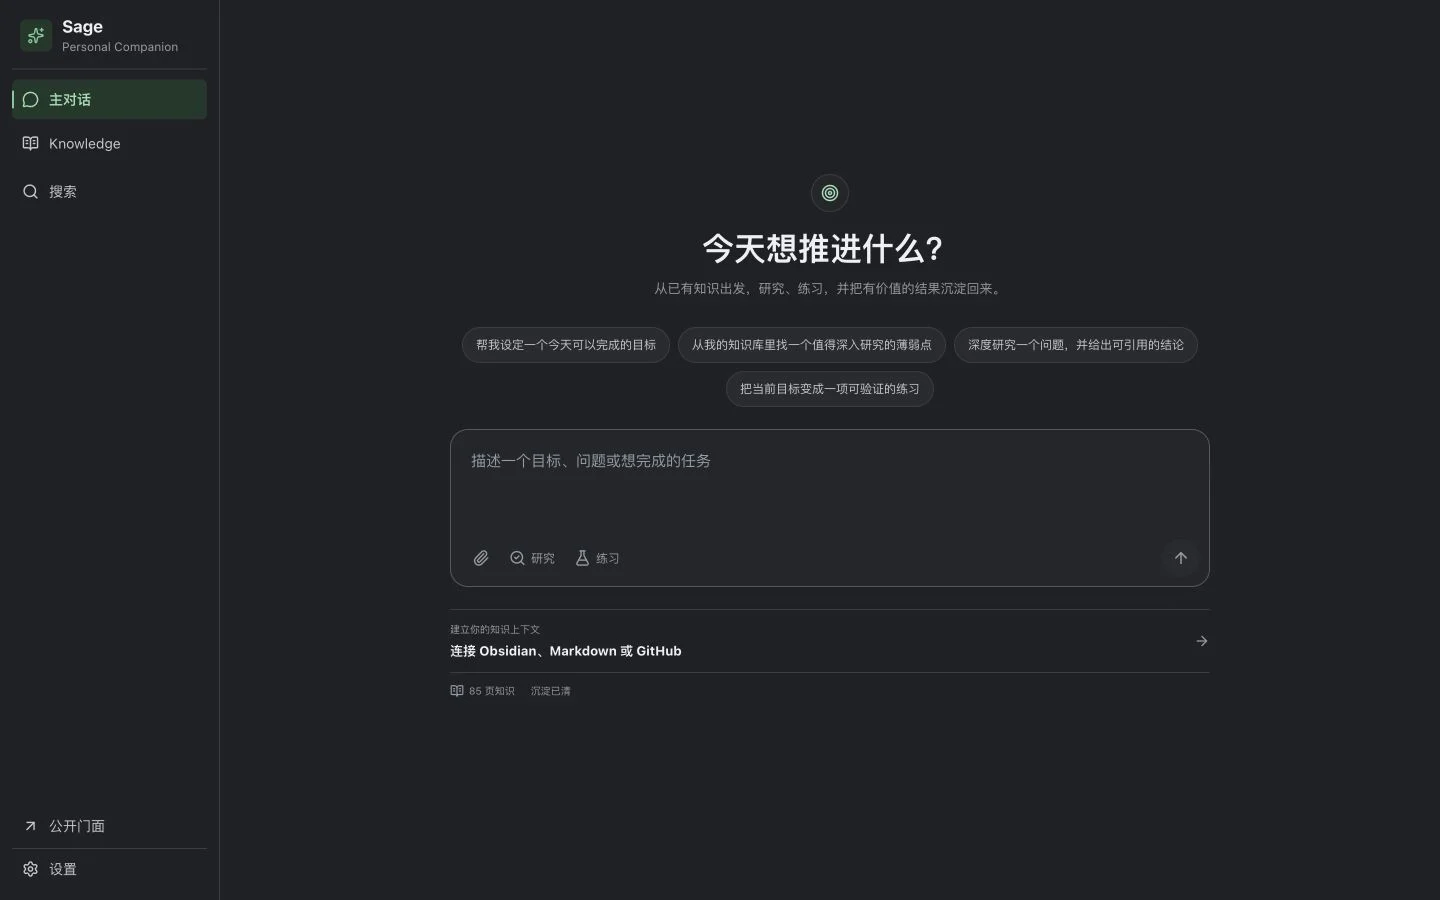Image resolution: width=1440 pixels, height=900 pixels.
Task: Focus the 描述一个目标 message input field
Action: 829,487
